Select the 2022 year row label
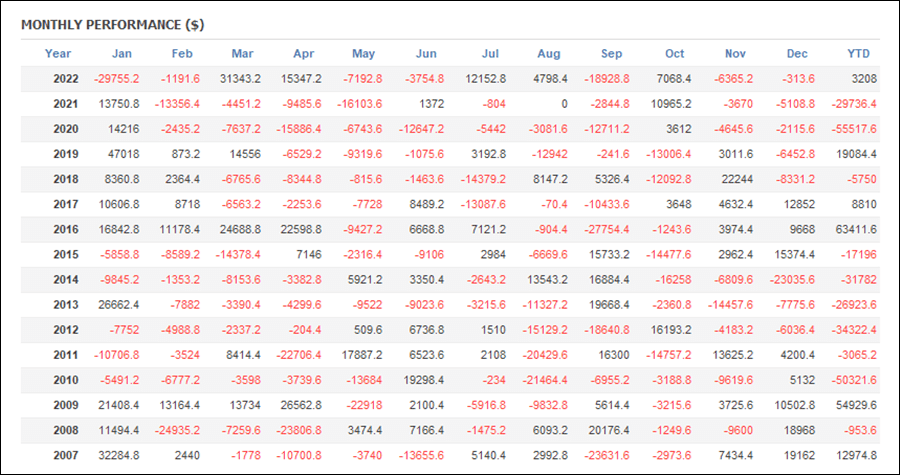 pos(66,79)
